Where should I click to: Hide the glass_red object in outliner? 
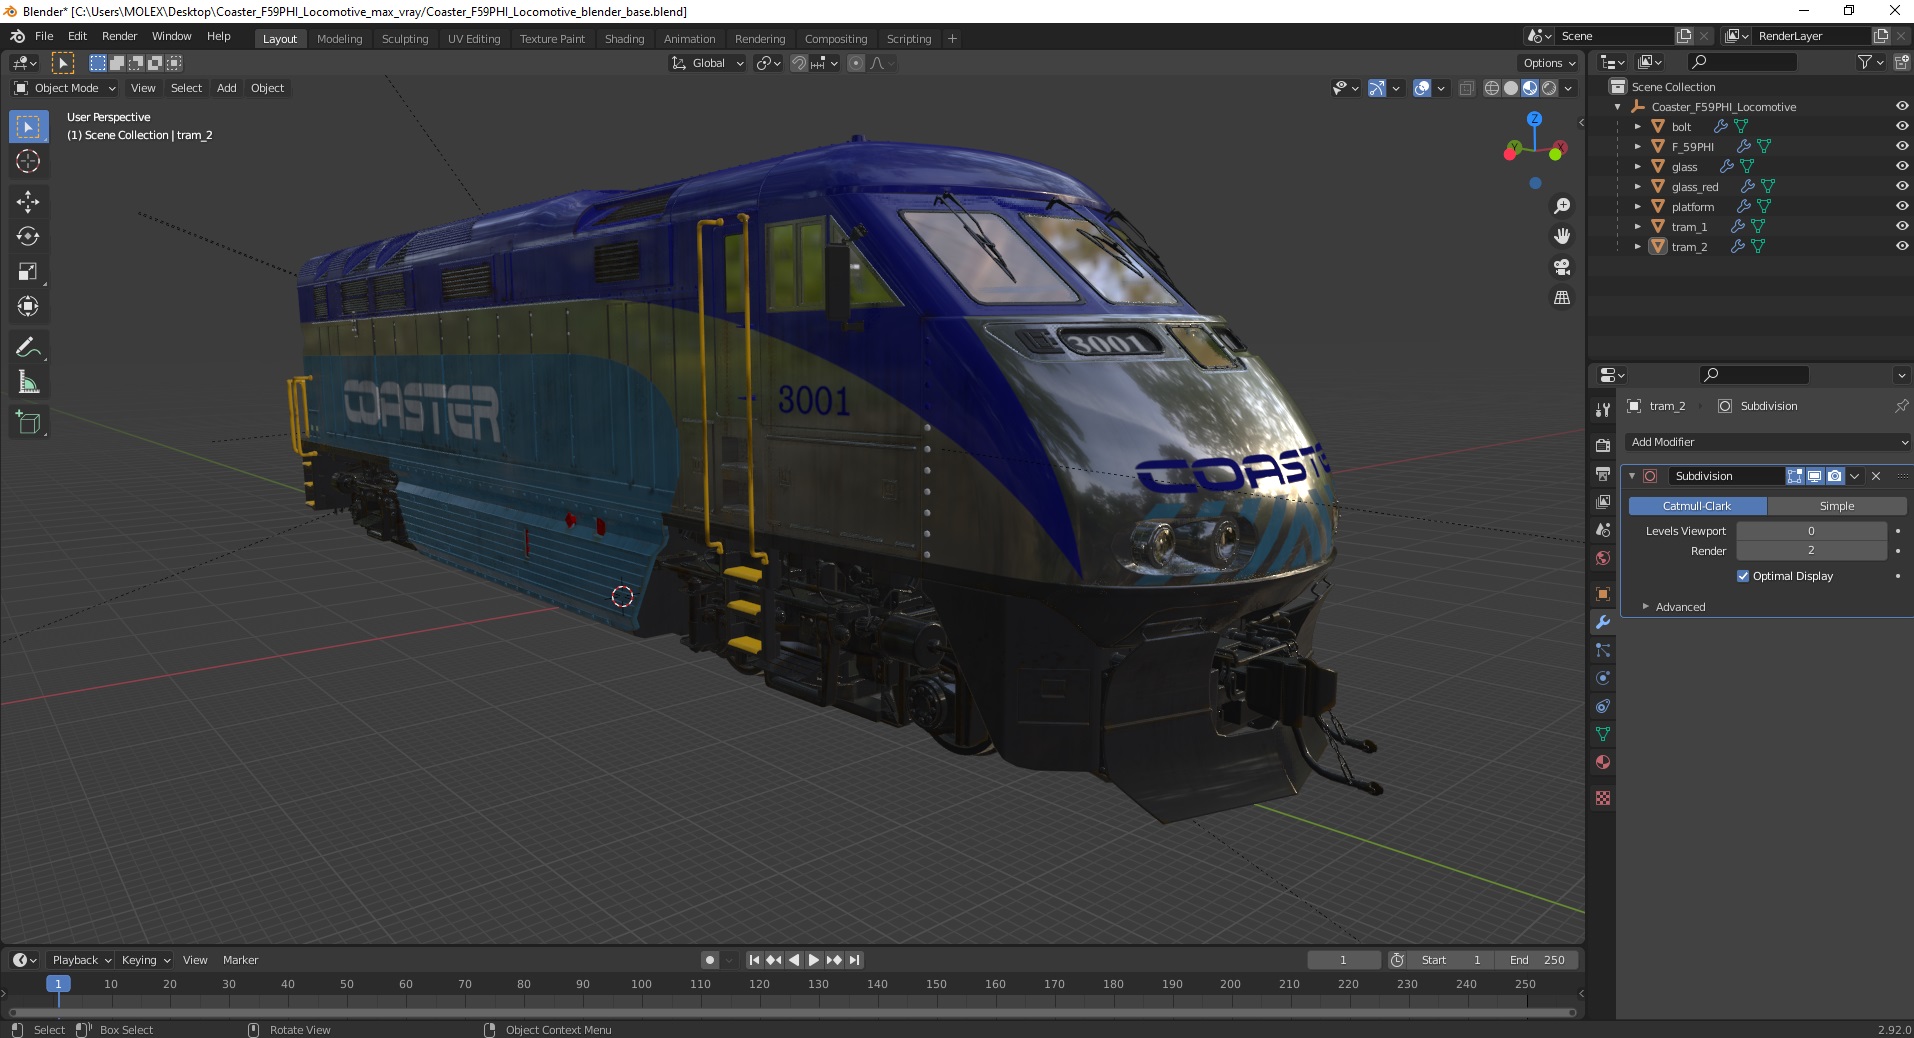1901,186
